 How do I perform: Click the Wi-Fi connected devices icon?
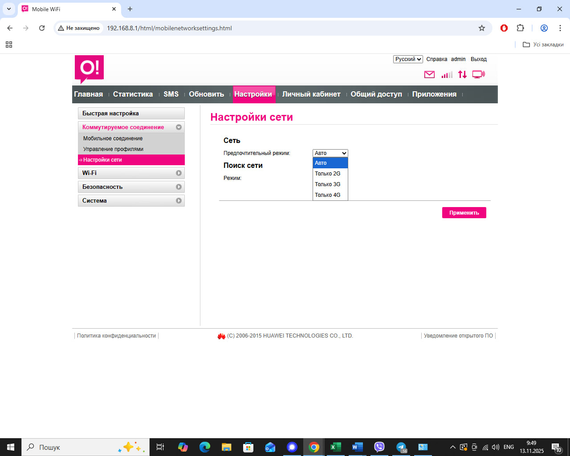coord(478,75)
